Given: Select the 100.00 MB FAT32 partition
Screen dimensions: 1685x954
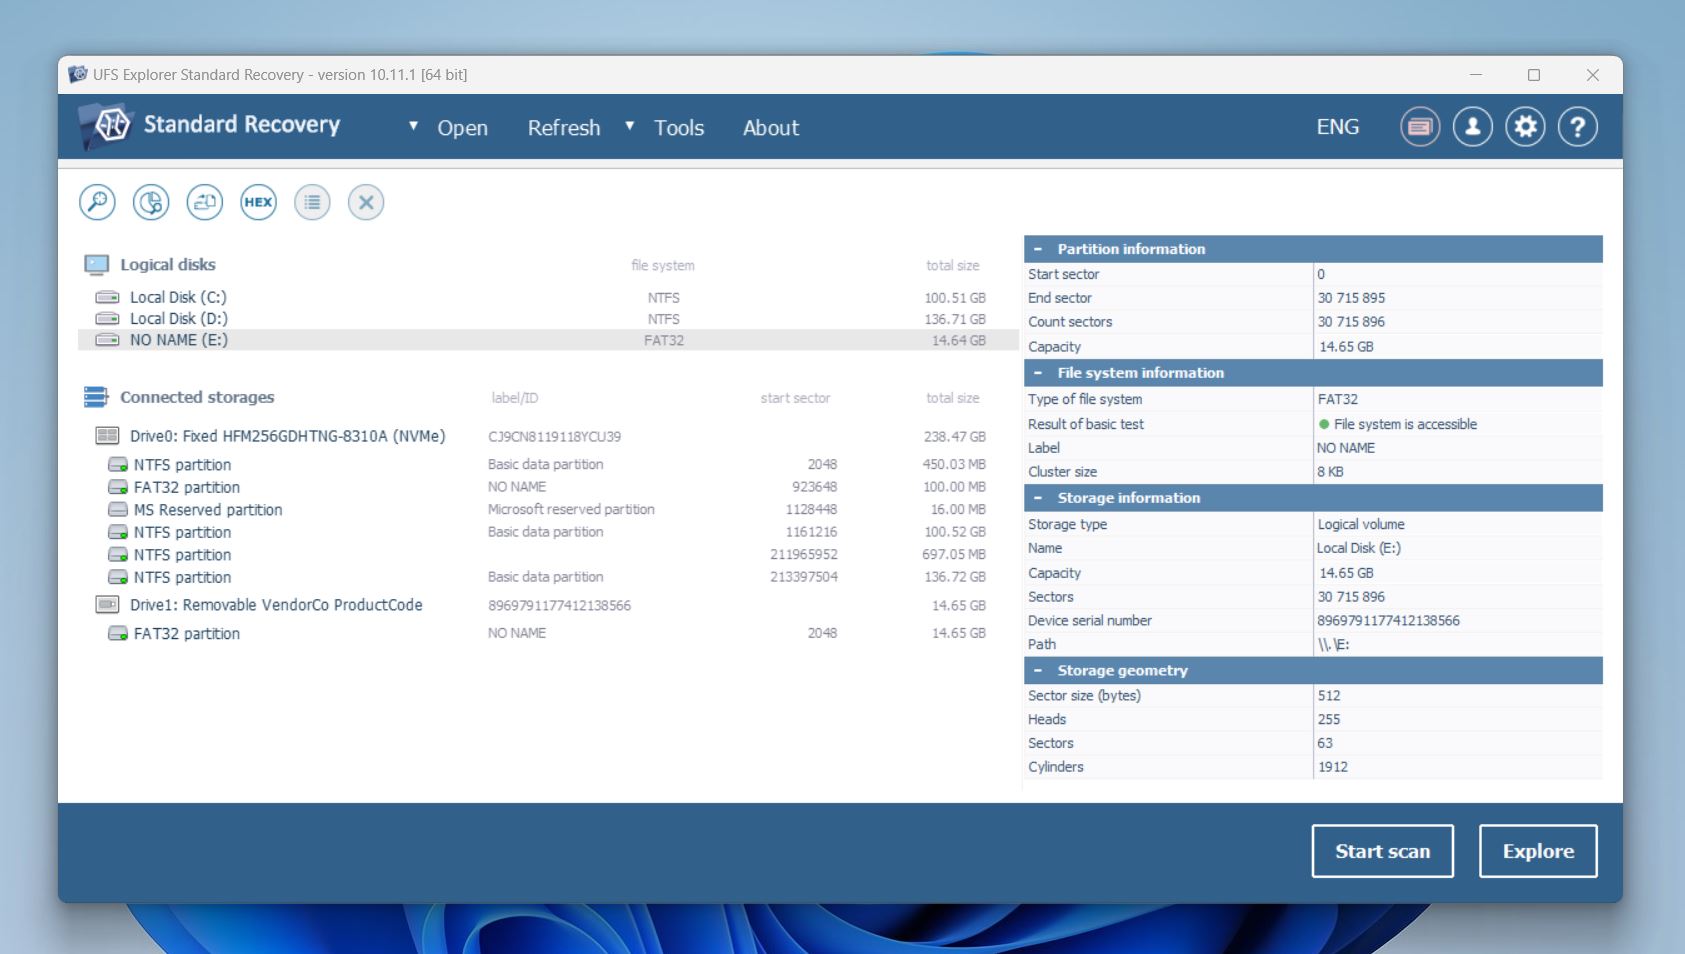Looking at the screenshot, I should point(548,487).
